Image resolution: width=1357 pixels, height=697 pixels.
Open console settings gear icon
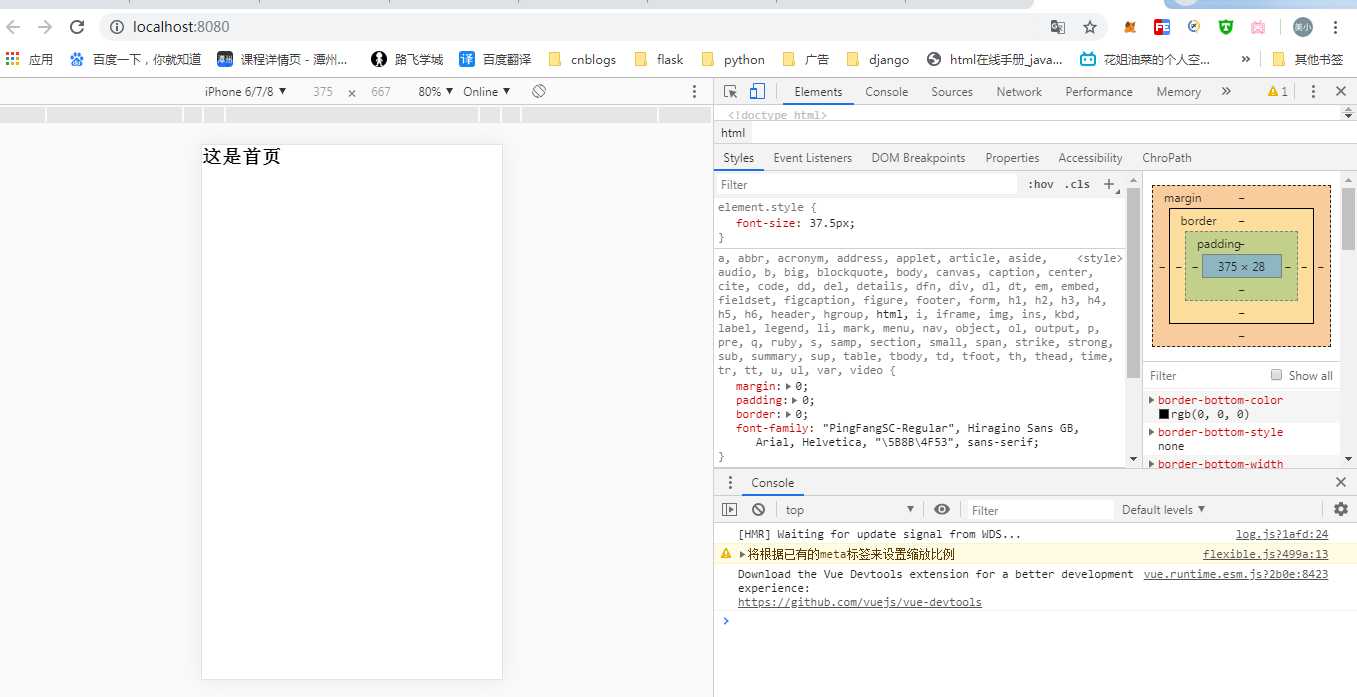pos(1341,509)
